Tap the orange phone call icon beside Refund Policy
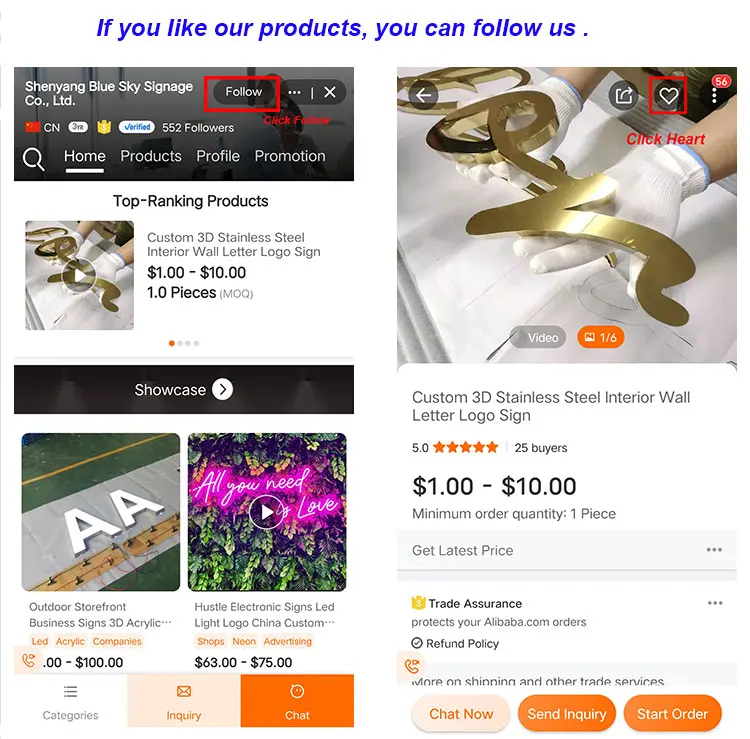 (412, 665)
